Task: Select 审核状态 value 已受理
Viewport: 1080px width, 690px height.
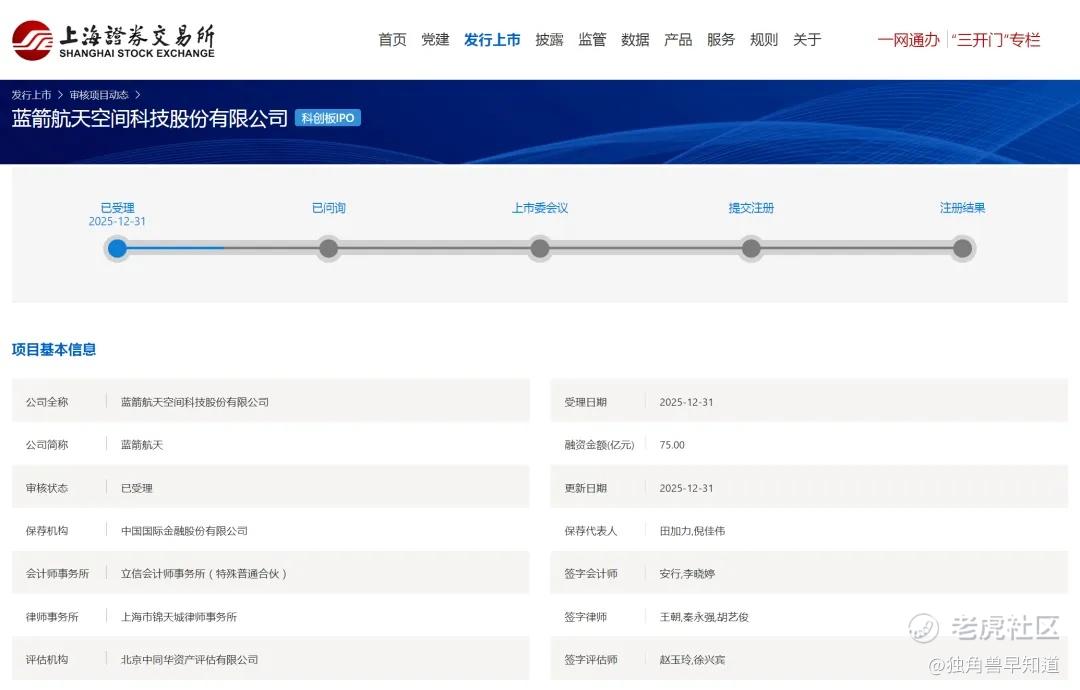Action: click(136, 488)
